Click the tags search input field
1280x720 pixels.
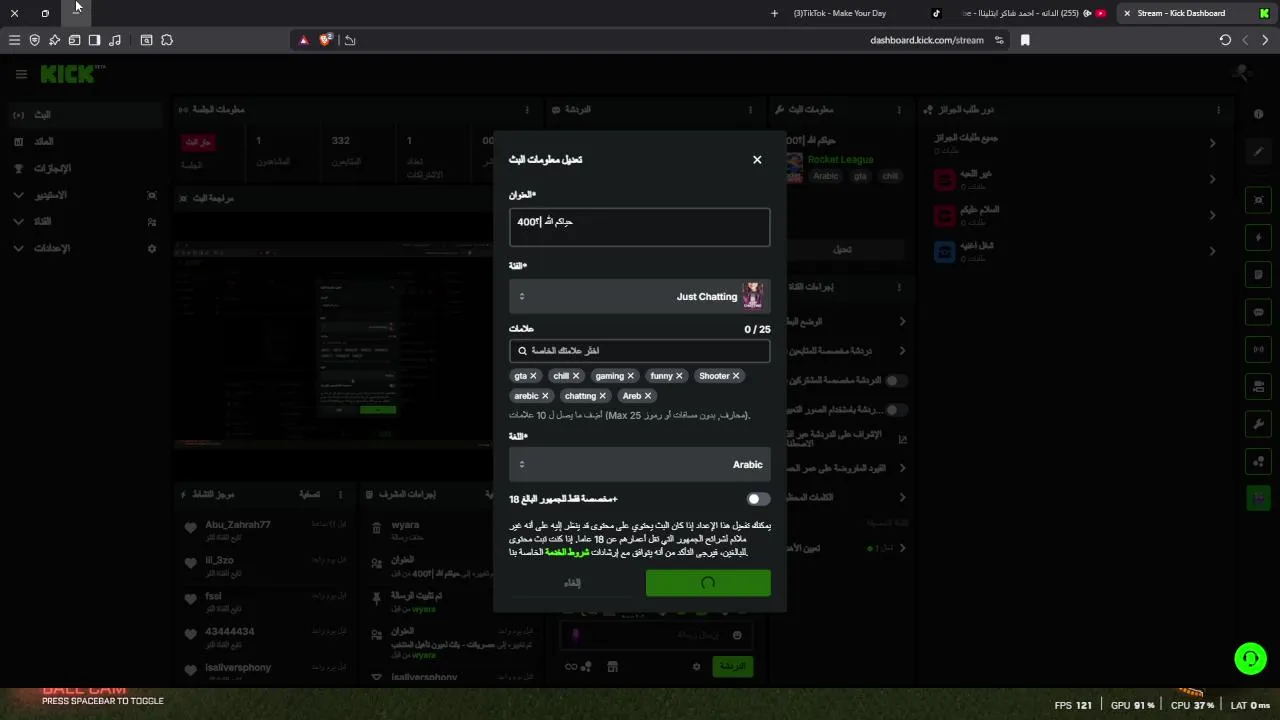[x=639, y=351]
